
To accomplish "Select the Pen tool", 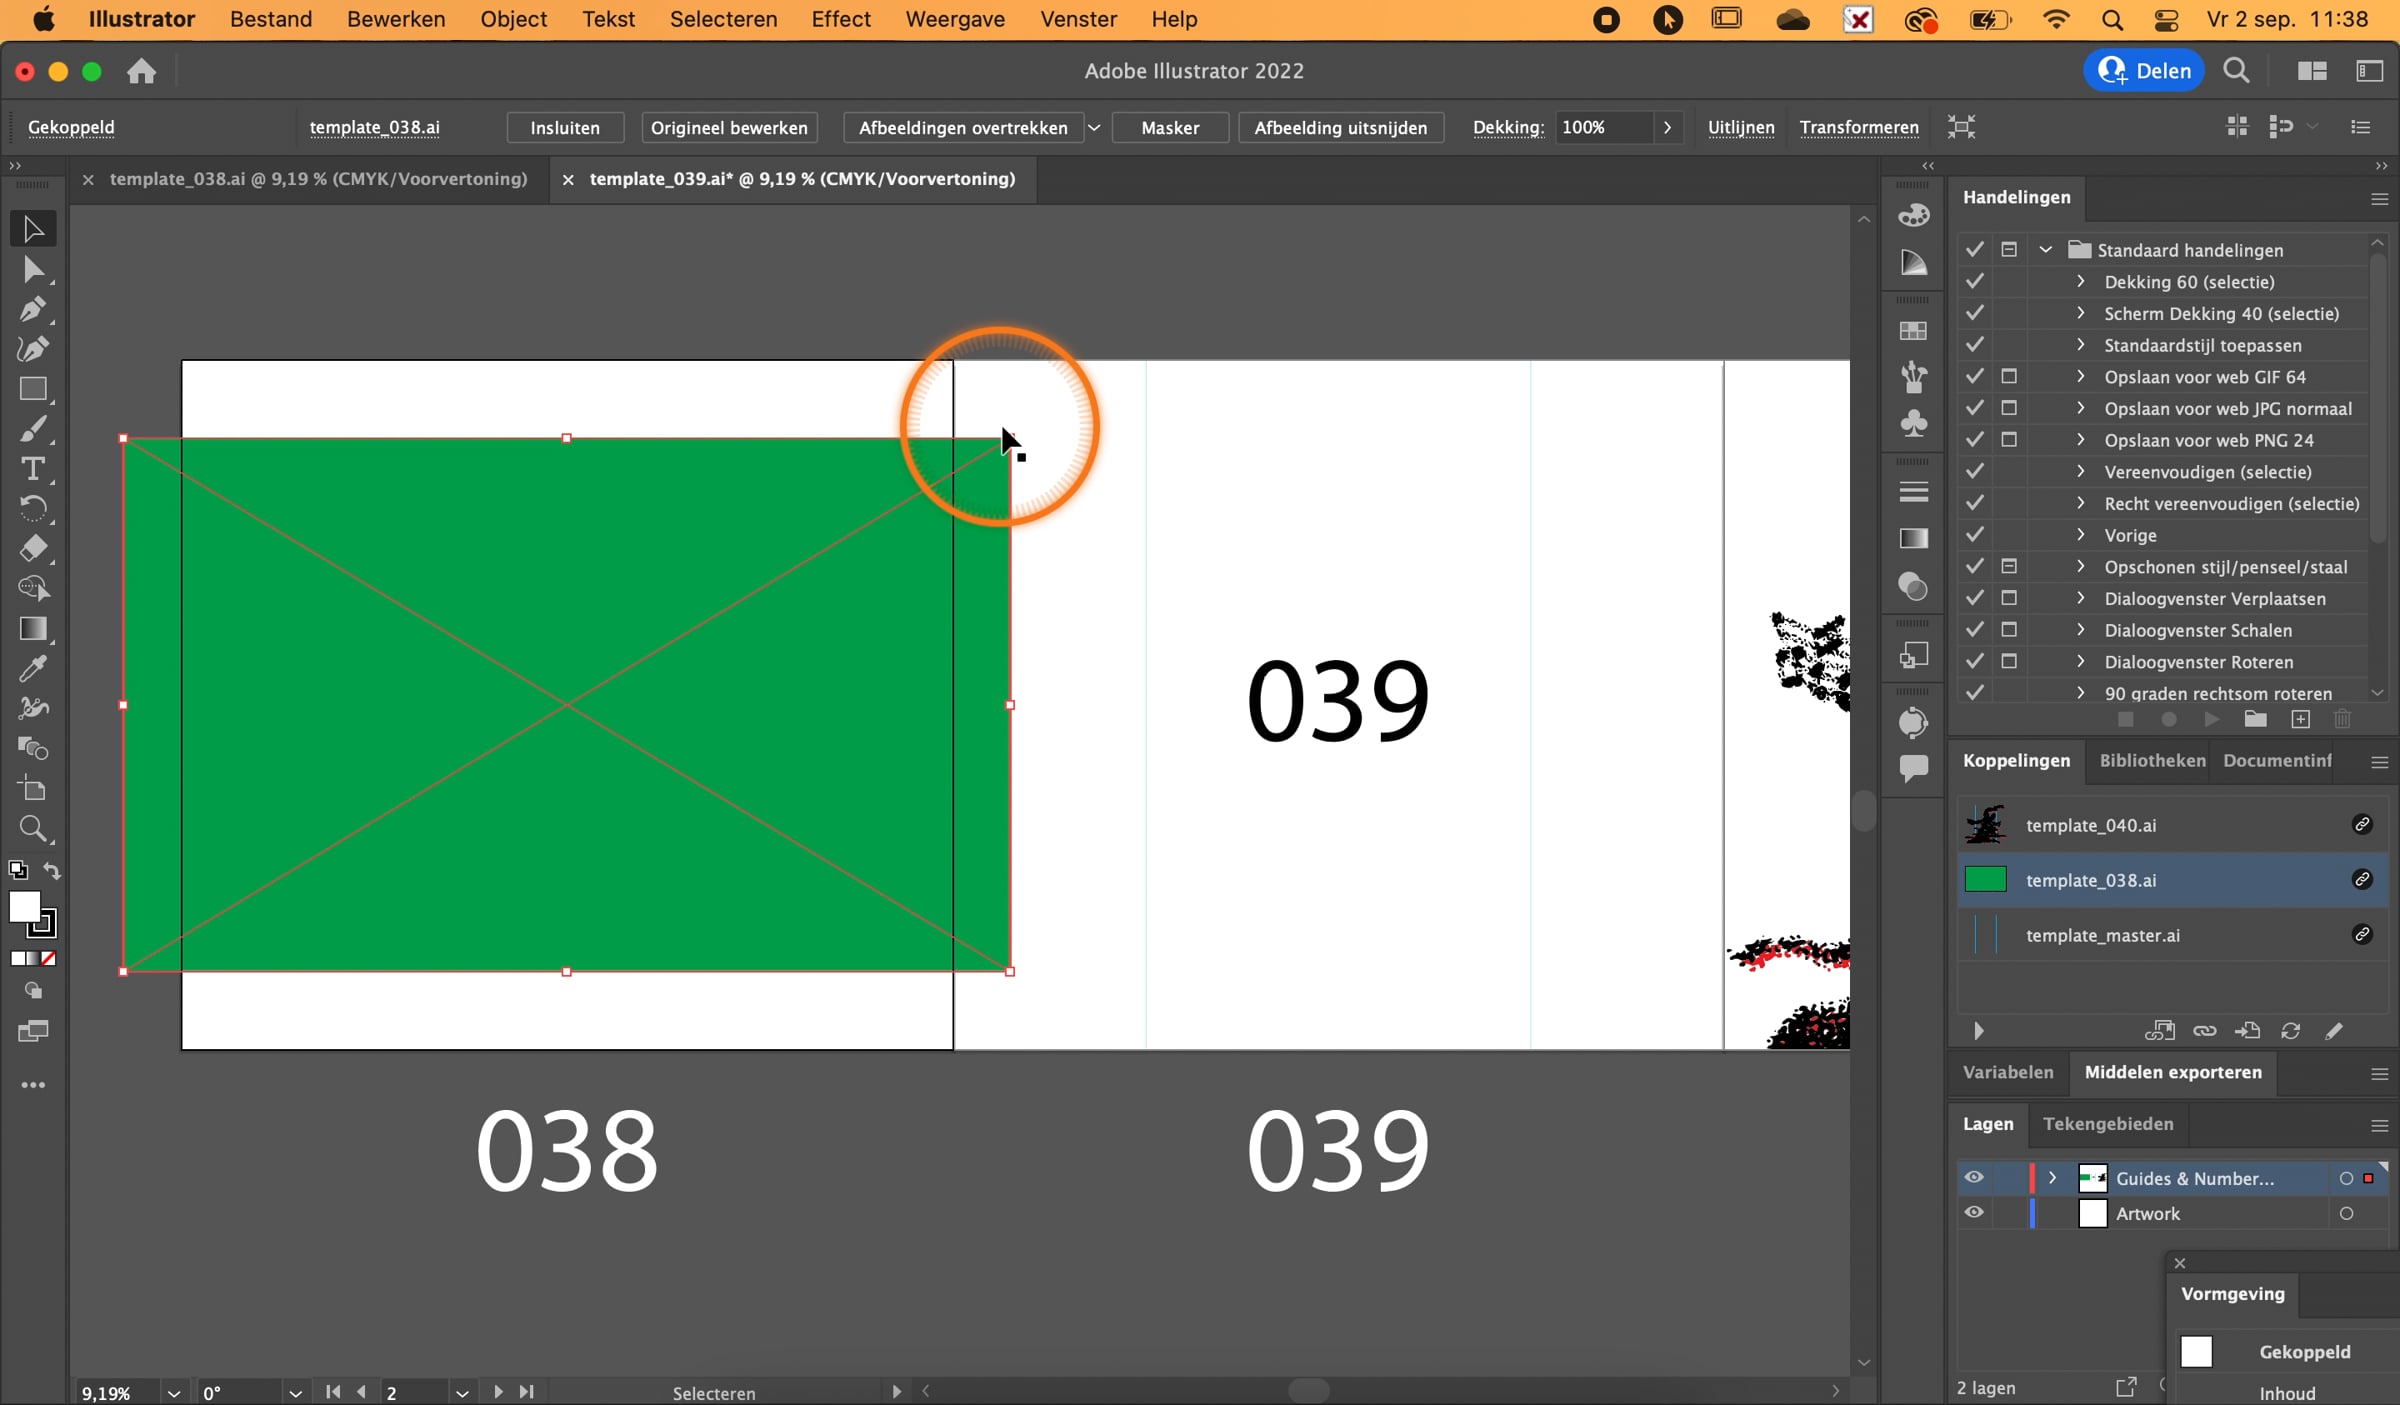I will coord(32,309).
